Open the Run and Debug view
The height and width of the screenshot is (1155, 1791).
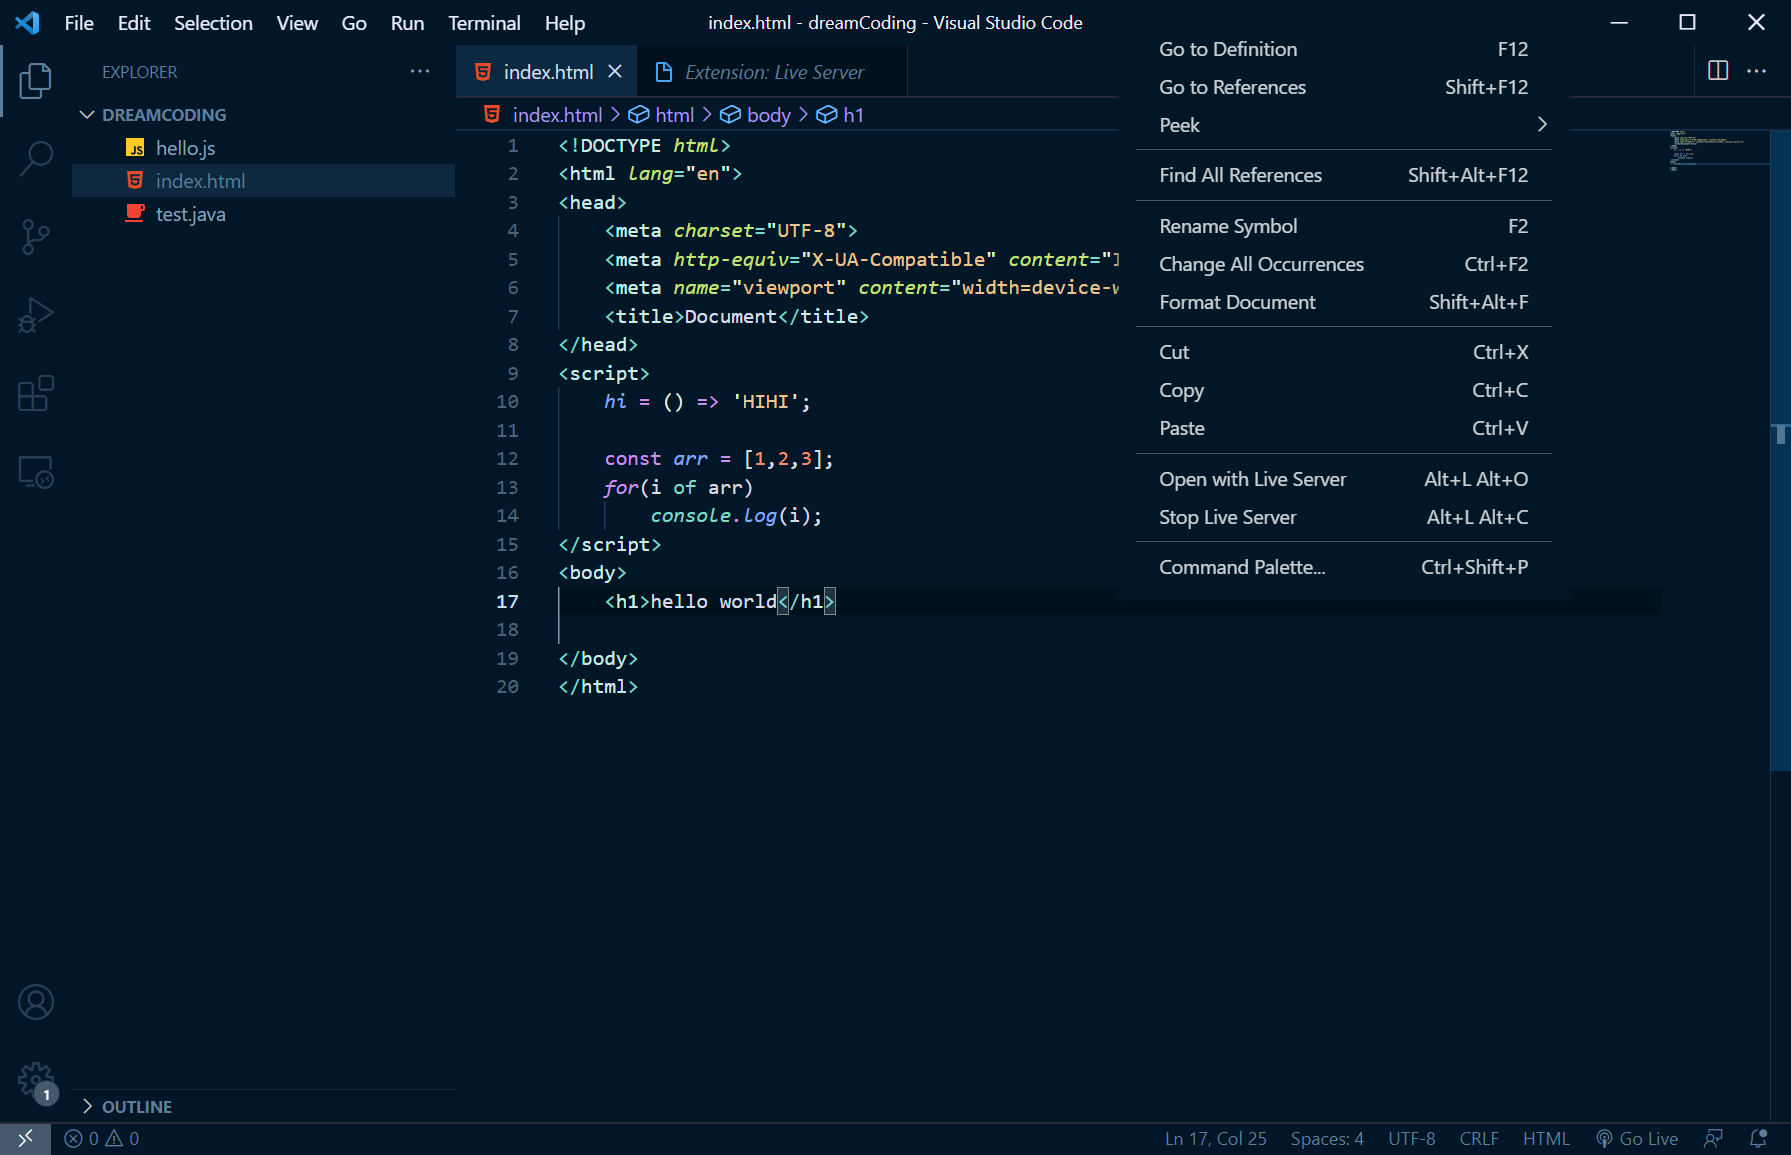[35, 315]
